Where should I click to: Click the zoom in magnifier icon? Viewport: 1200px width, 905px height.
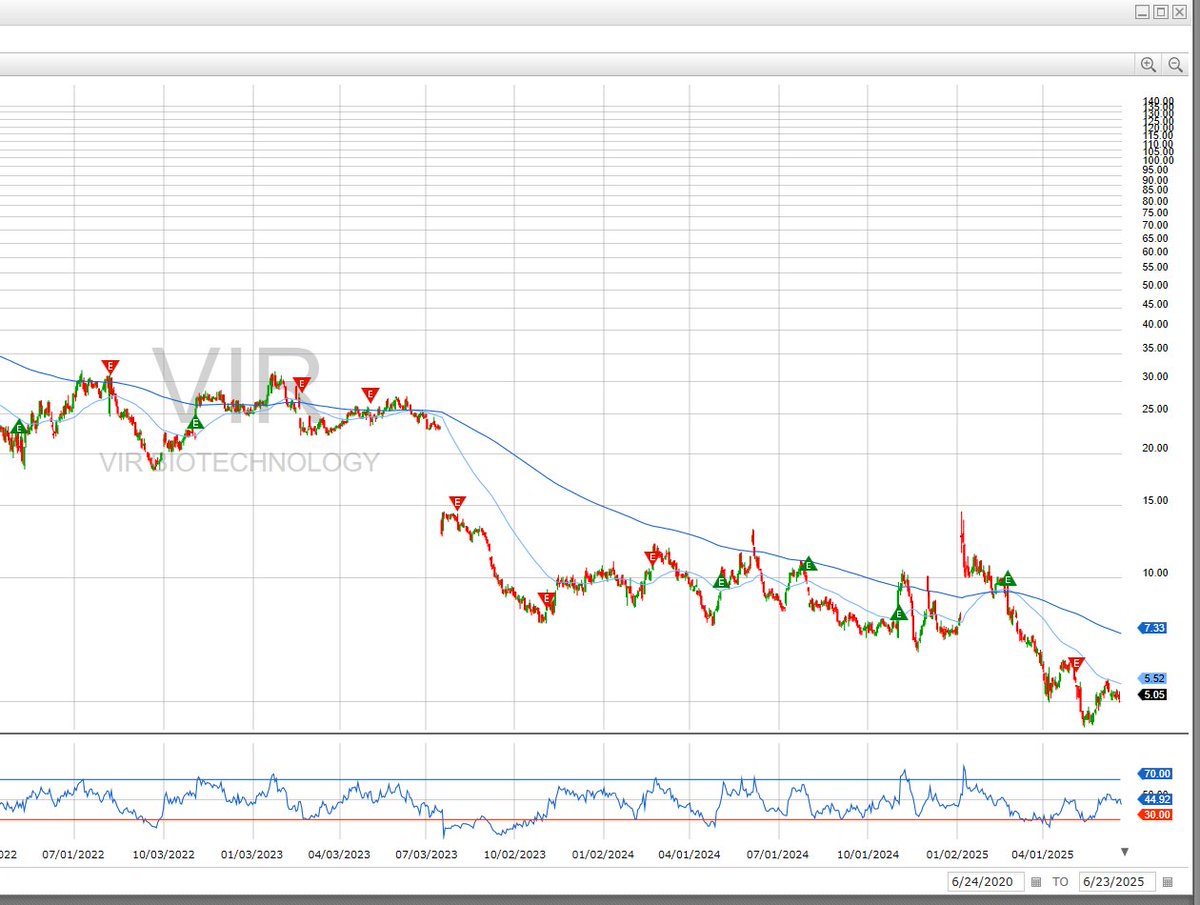pos(1148,64)
